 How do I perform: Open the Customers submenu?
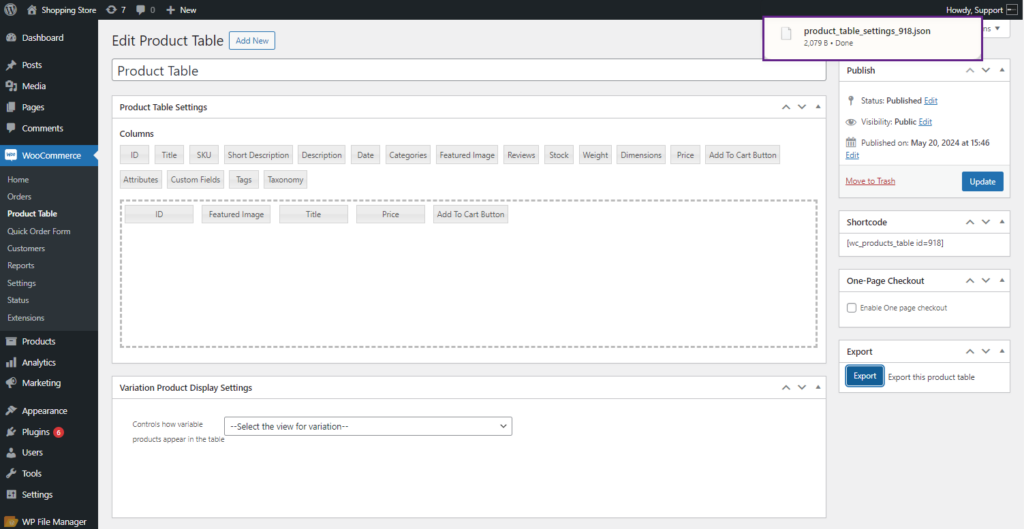tap(26, 248)
